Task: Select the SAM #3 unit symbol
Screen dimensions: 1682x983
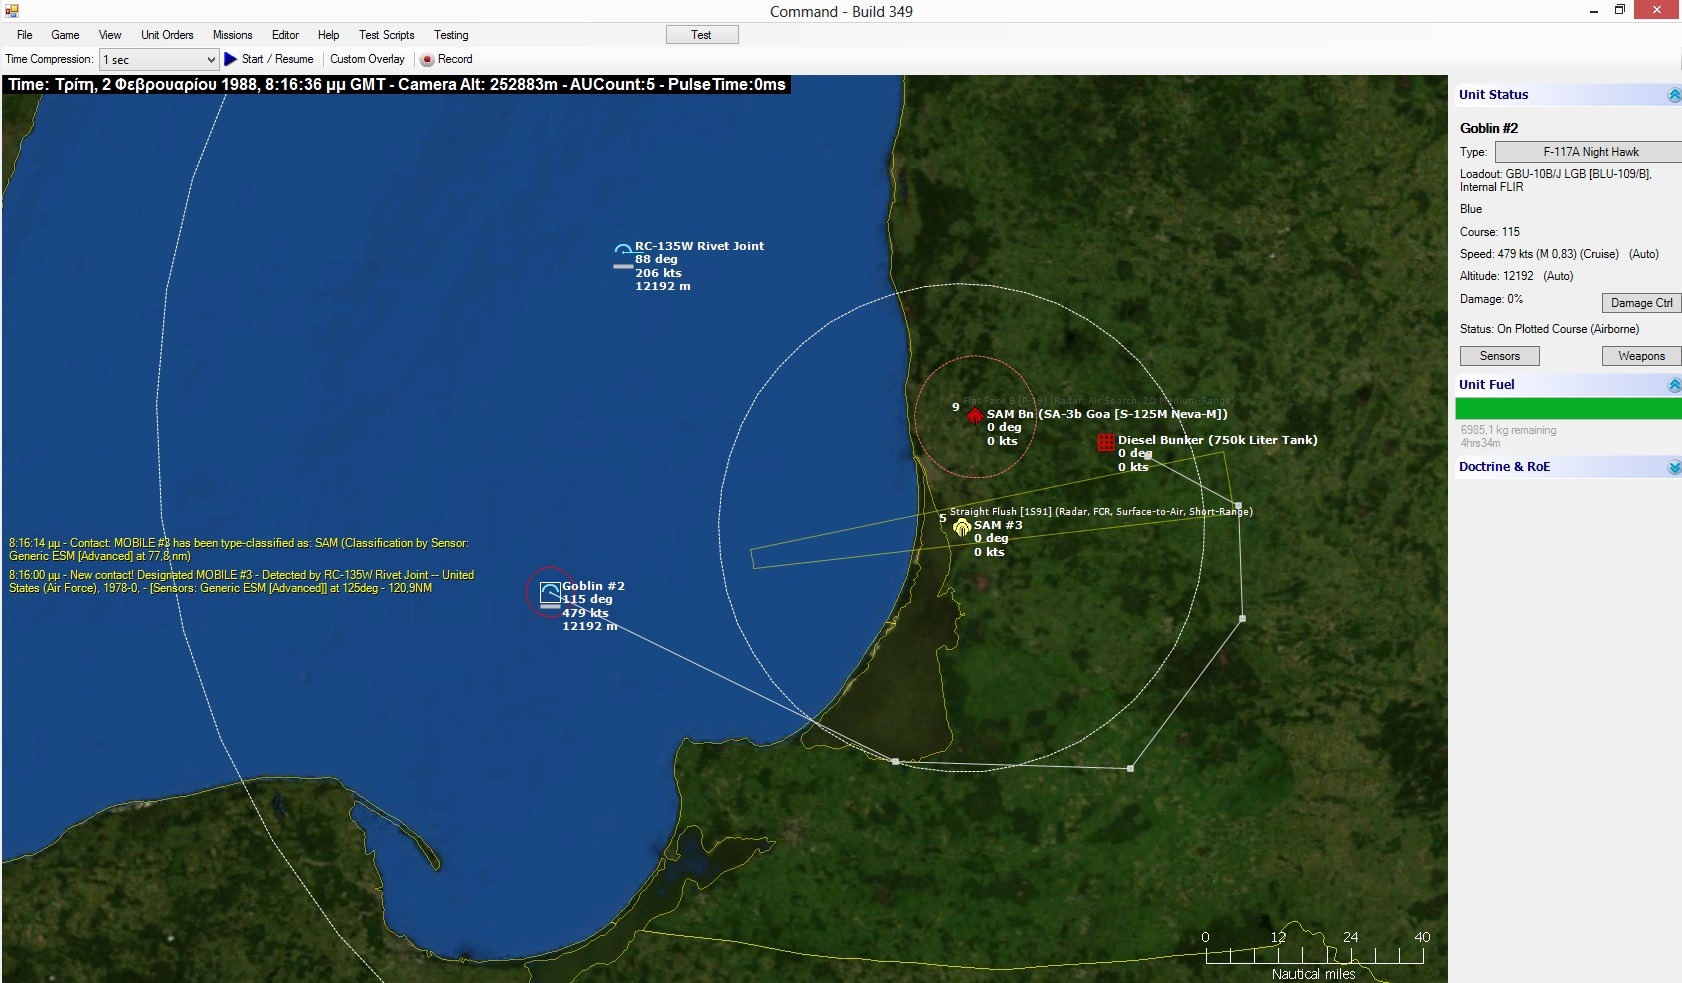Action: click(x=962, y=527)
